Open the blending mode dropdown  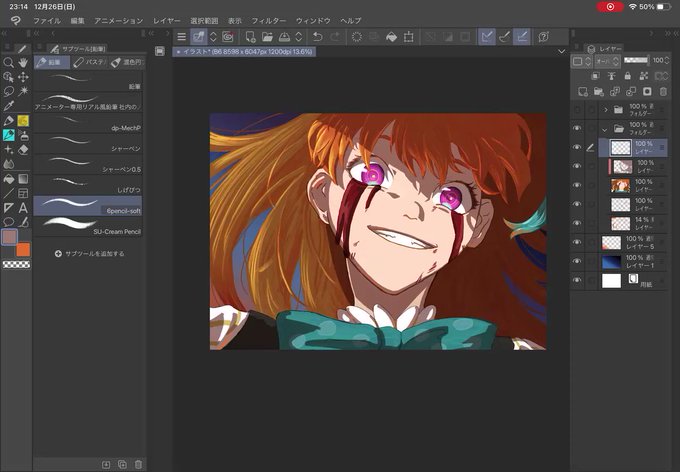(608, 61)
